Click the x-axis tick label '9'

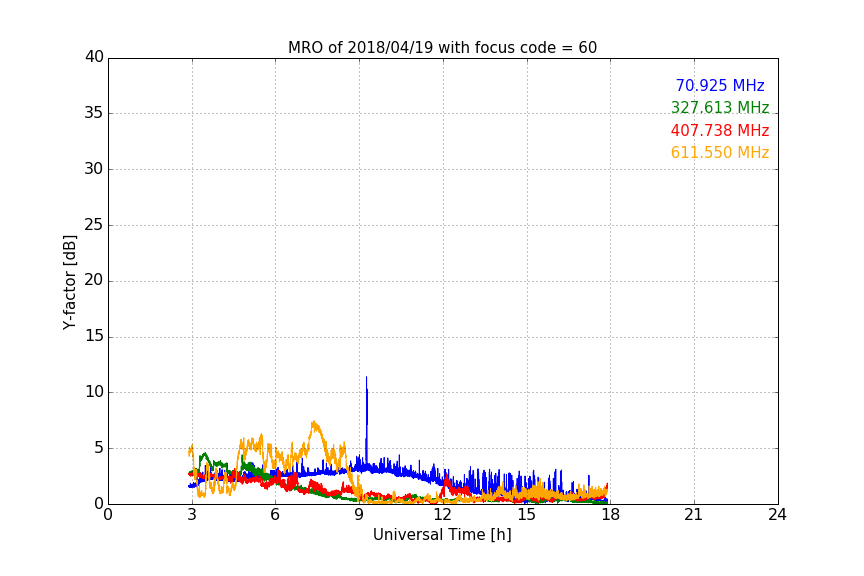[359, 515]
